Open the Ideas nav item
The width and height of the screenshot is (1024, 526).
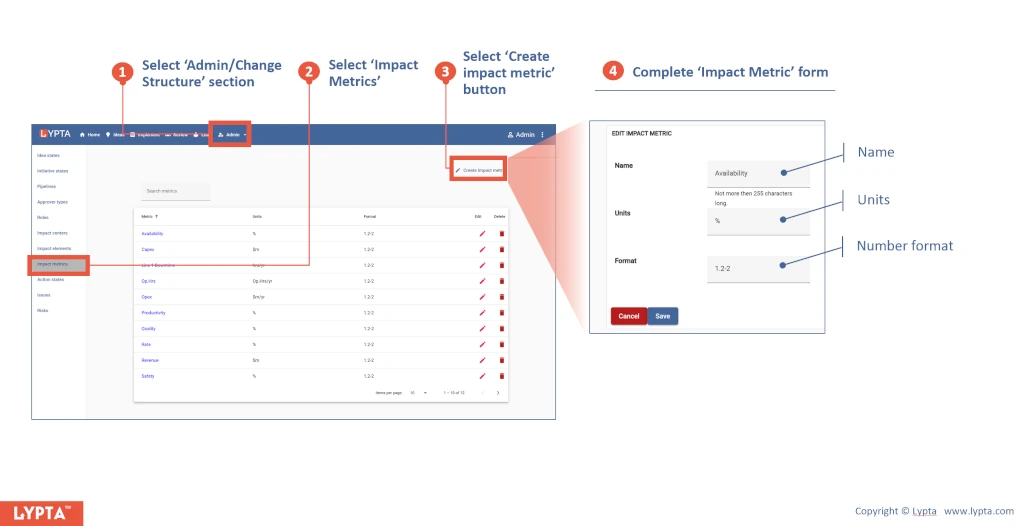[115, 135]
